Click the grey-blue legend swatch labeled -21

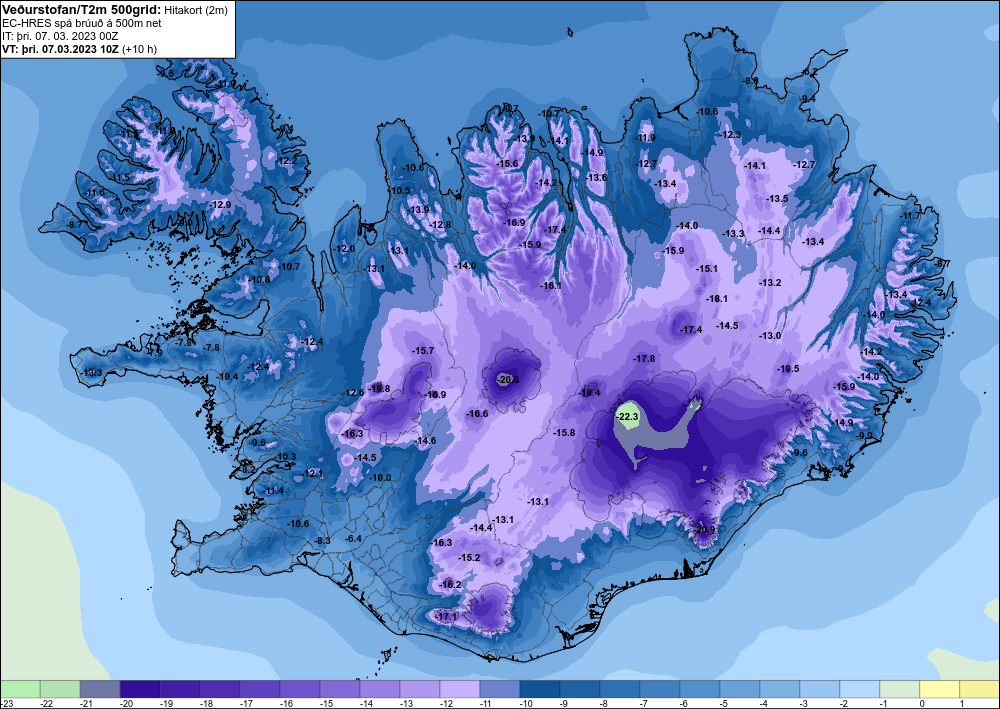[x=100, y=689]
